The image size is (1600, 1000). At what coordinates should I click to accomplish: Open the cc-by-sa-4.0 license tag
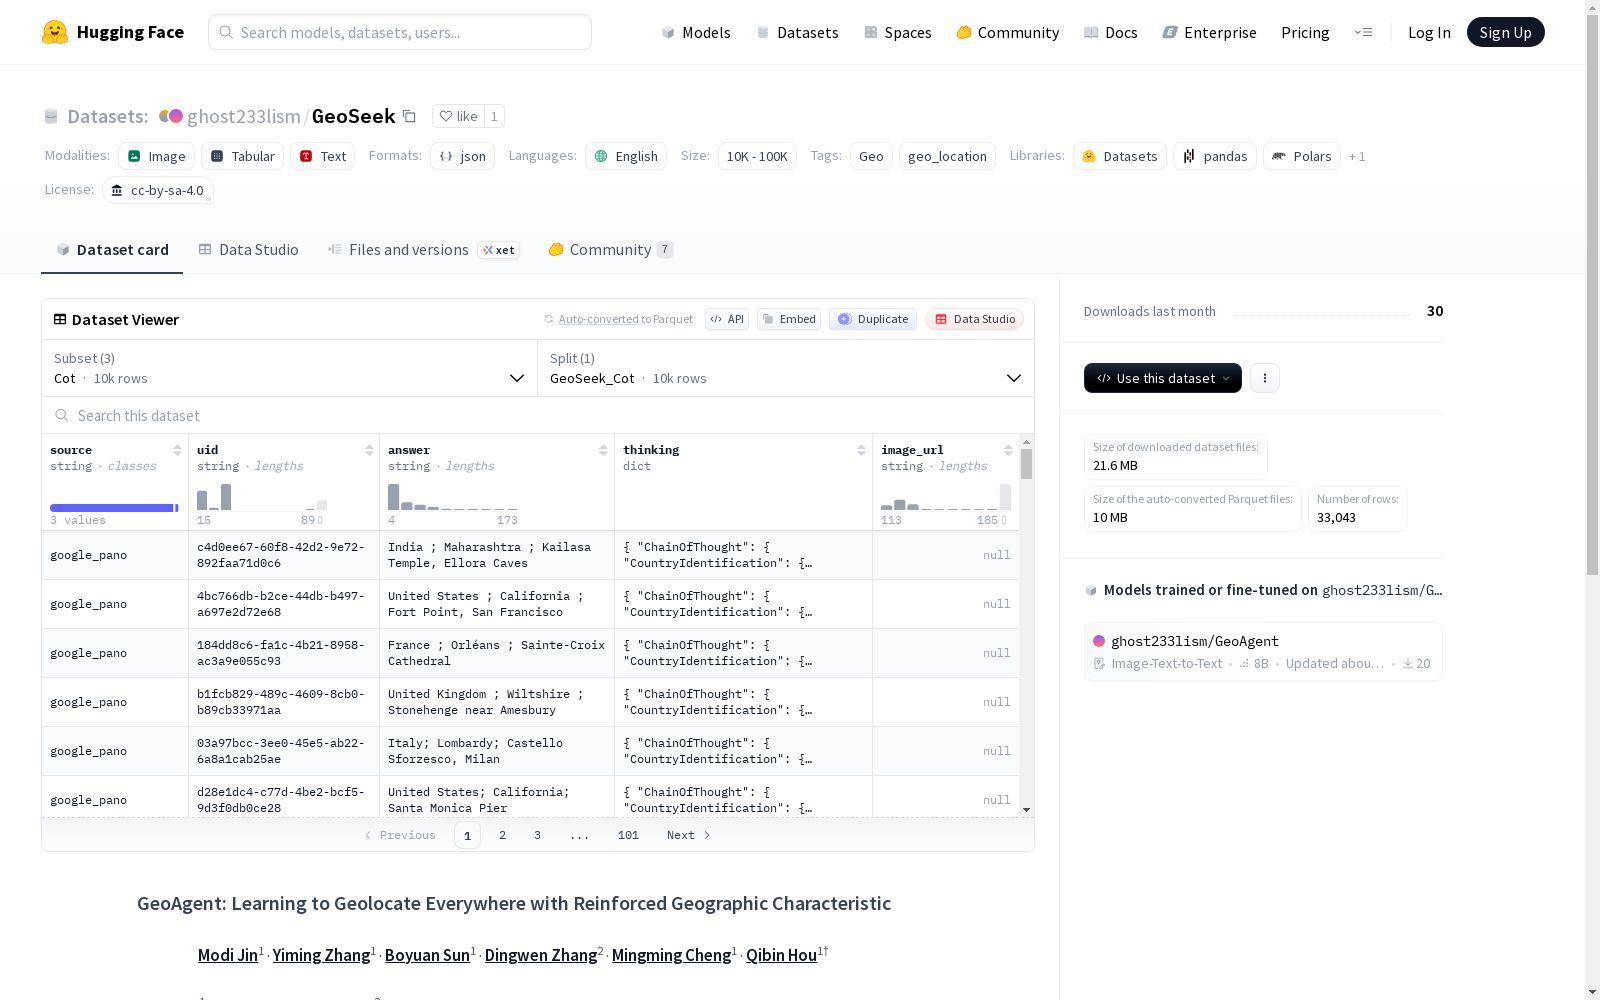158,190
